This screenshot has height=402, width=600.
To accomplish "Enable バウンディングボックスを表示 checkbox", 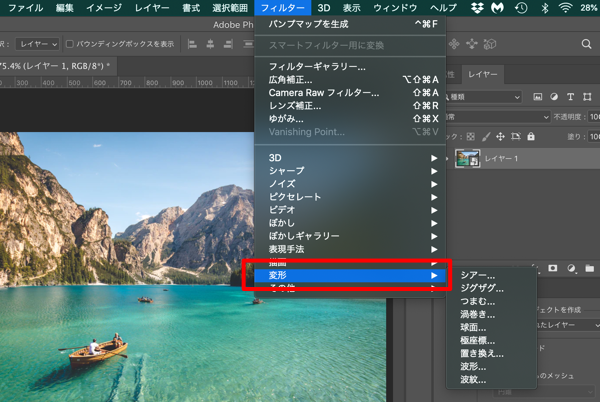I will point(70,44).
